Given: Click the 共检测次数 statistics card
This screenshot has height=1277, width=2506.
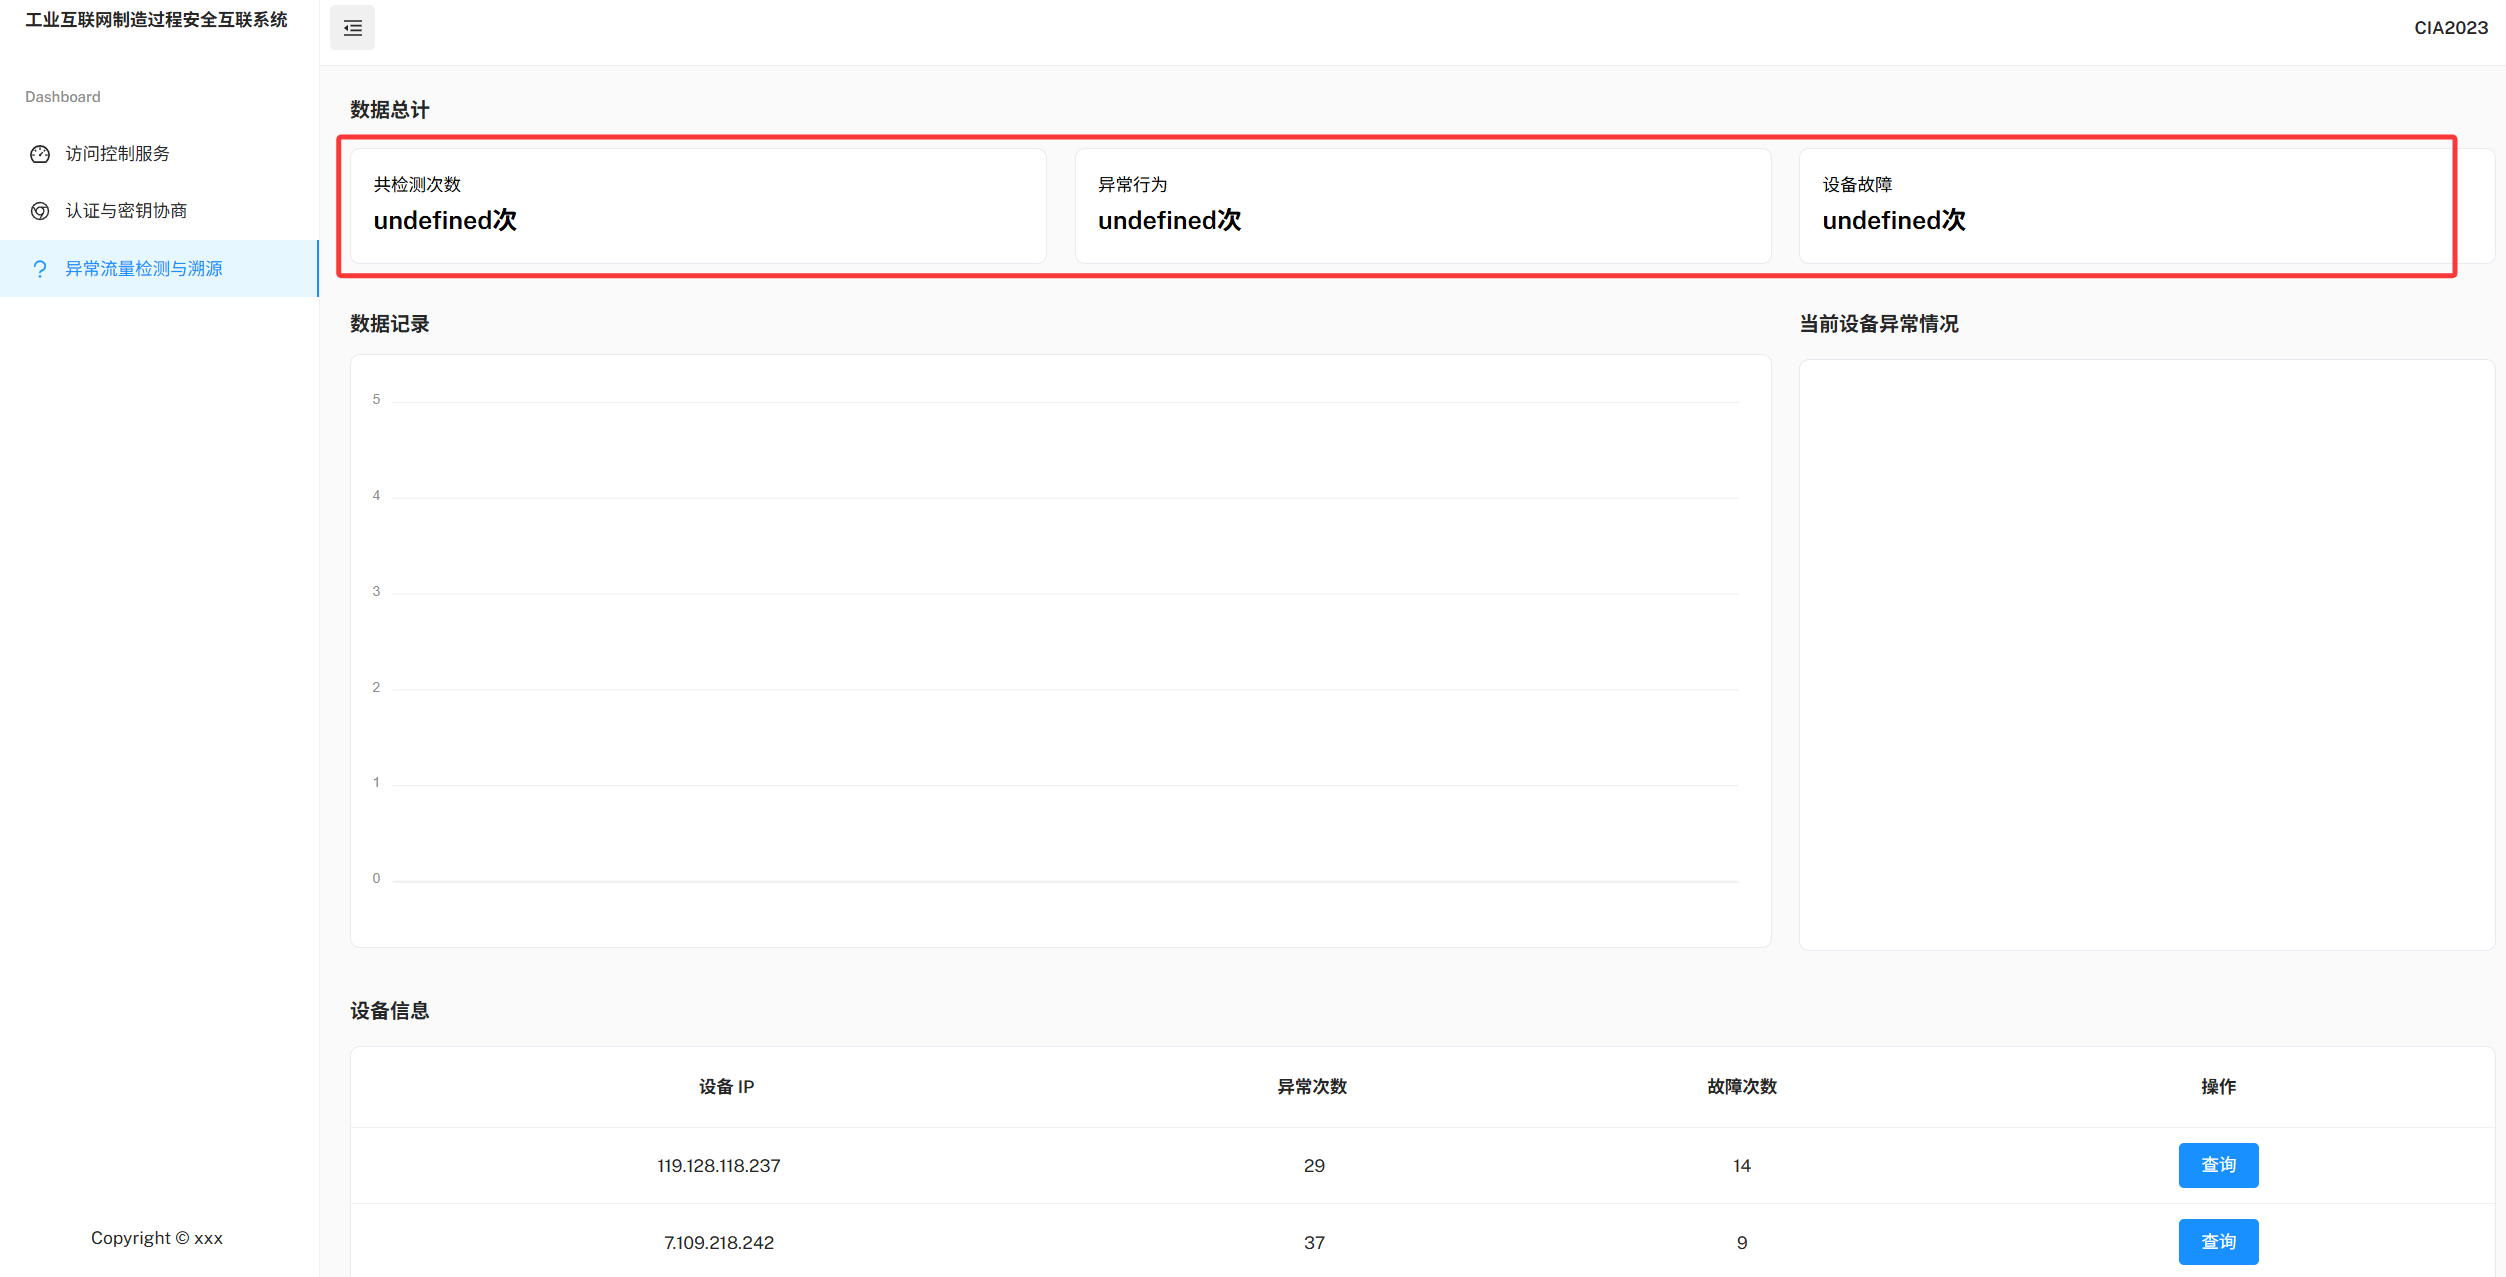Looking at the screenshot, I should point(697,206).
